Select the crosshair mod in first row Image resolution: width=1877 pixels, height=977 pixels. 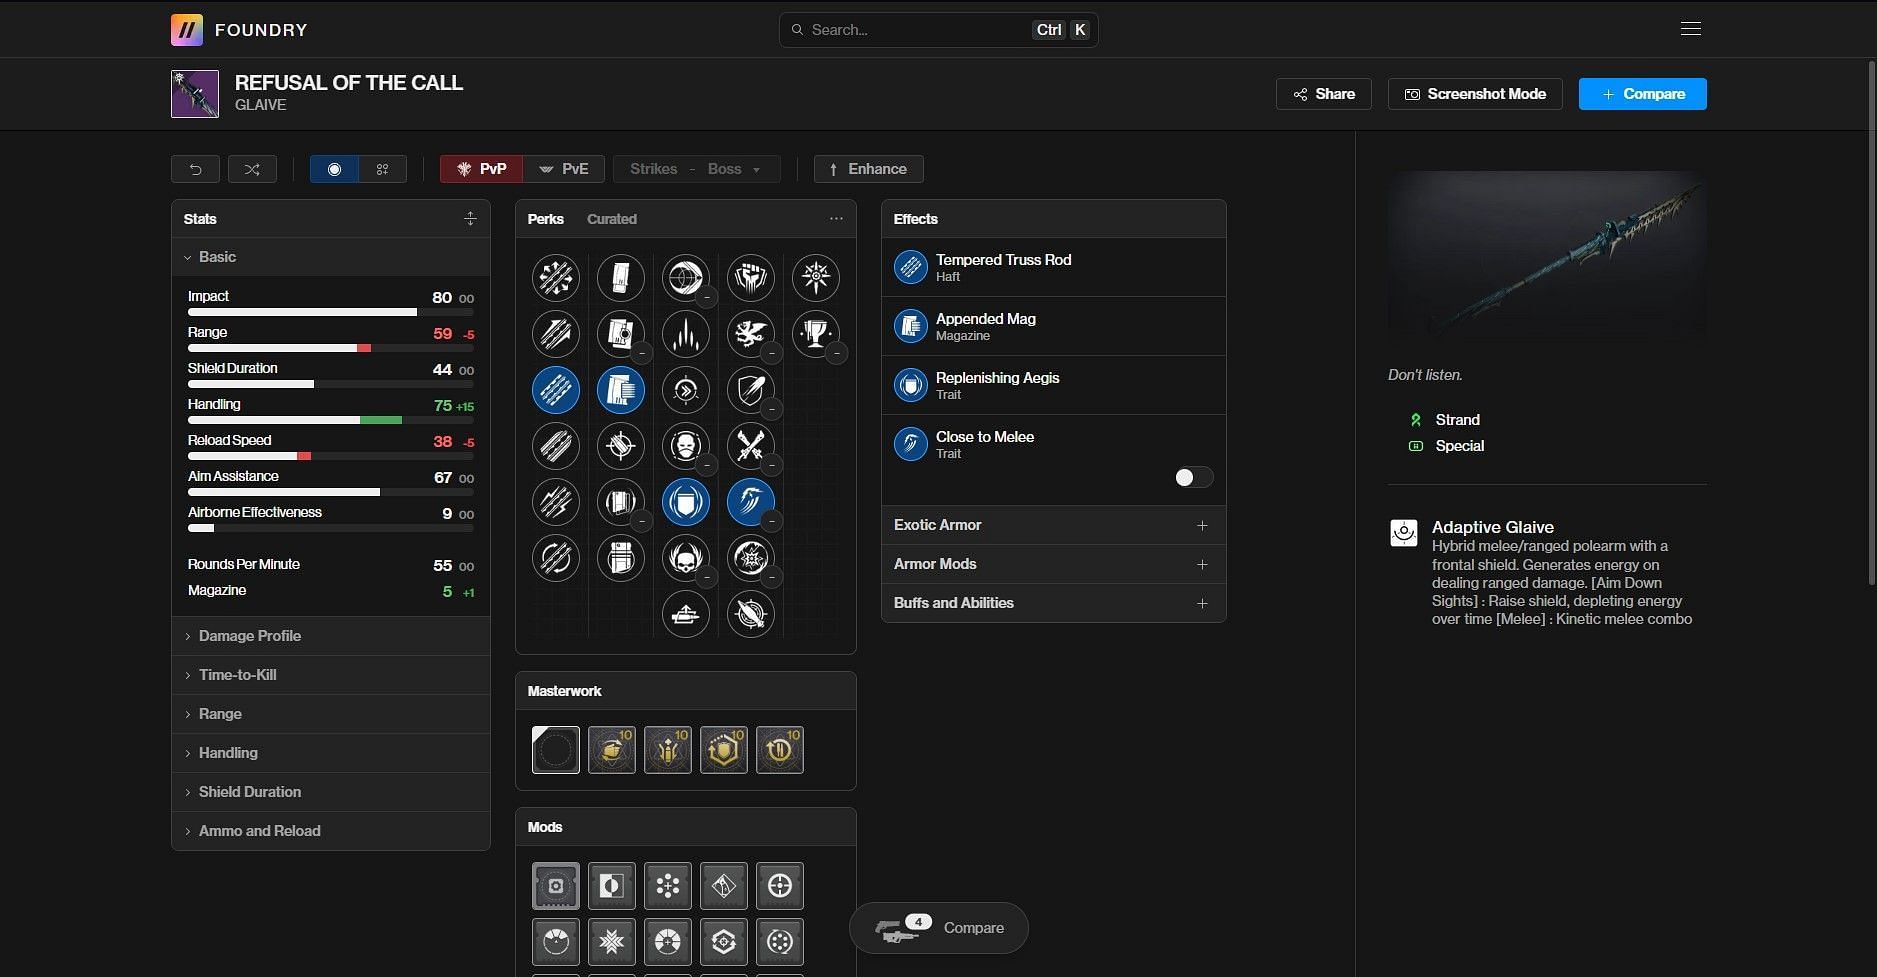tap(780, 886)
